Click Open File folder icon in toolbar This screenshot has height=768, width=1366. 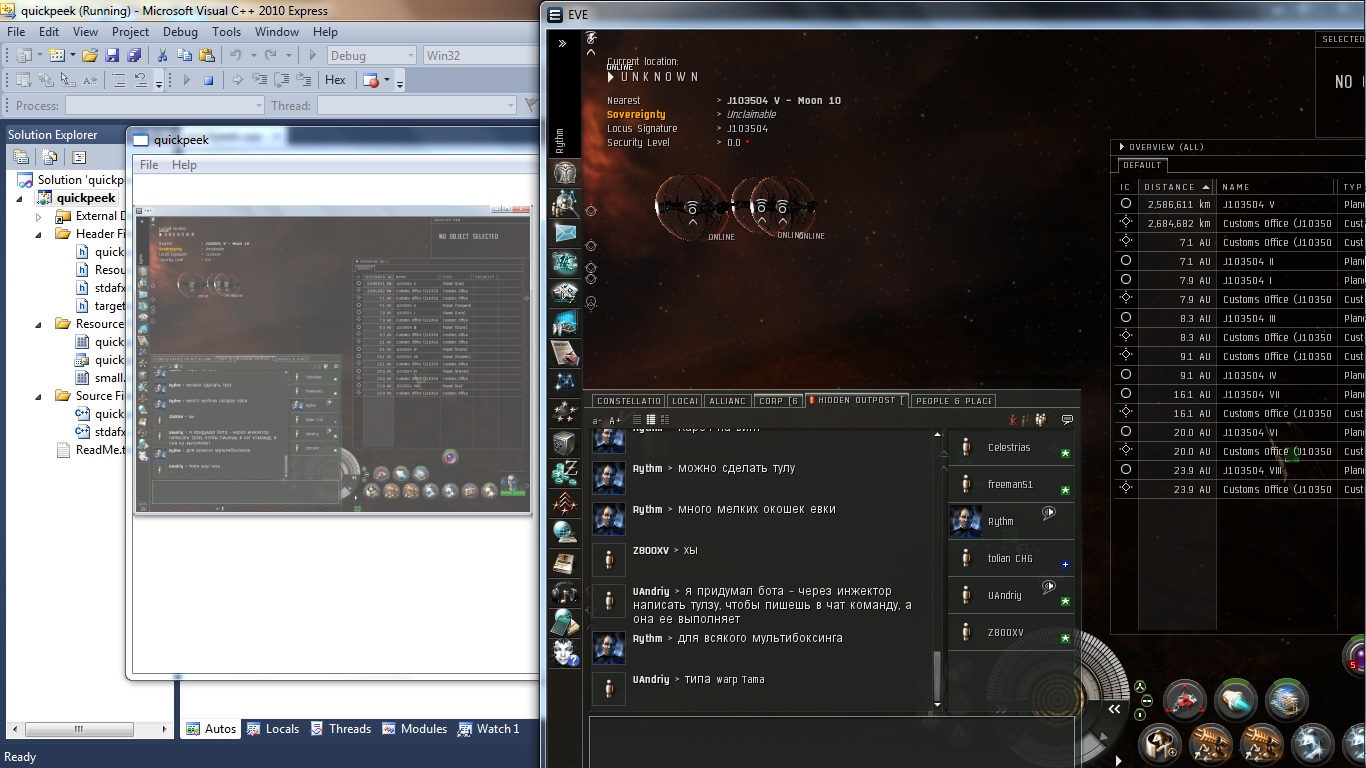pos(90,55)
